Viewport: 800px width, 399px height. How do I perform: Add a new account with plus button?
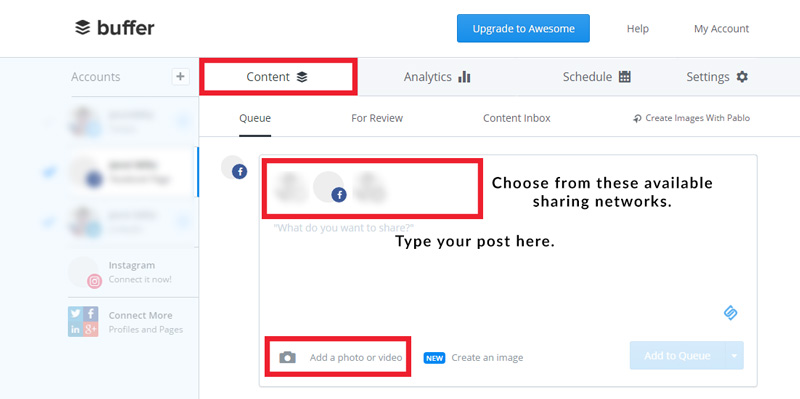(180, 77)
